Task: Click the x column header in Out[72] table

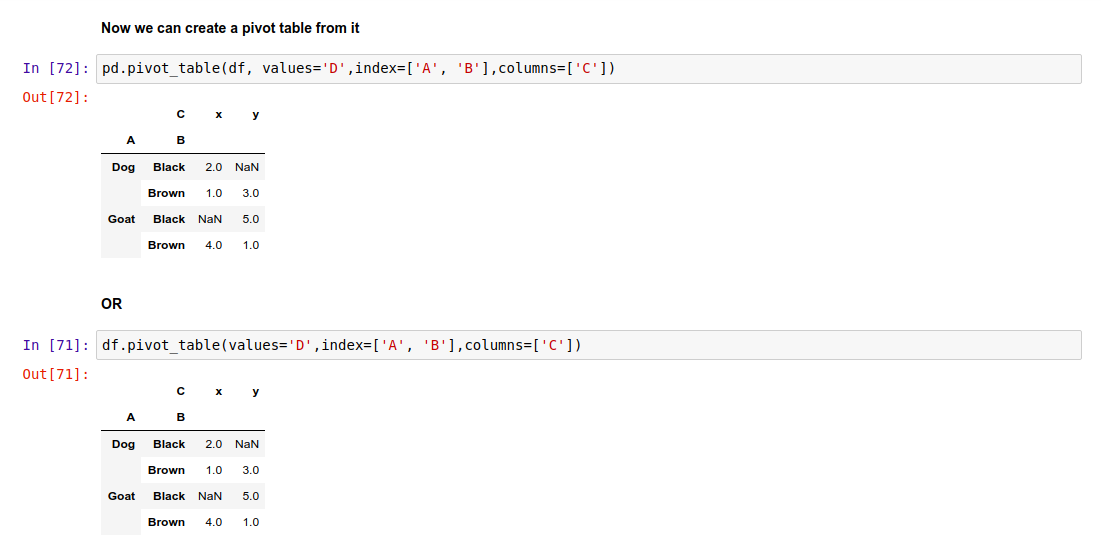Action: 218,114
